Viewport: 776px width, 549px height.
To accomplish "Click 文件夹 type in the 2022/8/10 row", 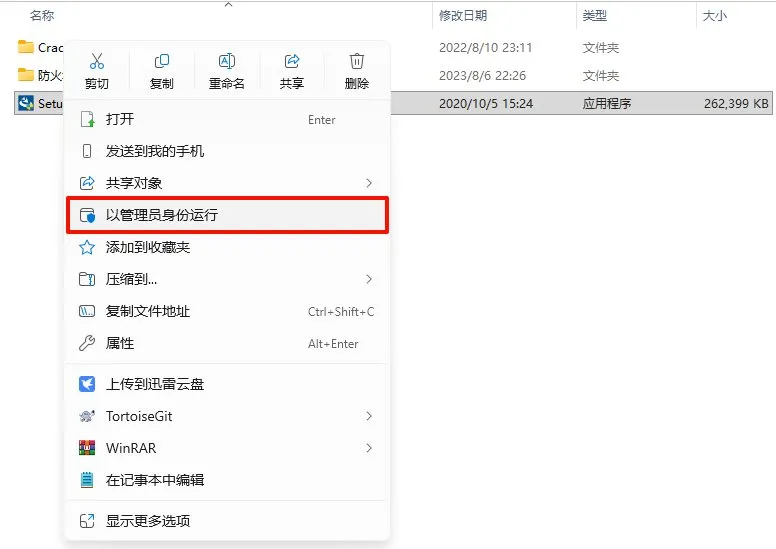I will pyautogui.click(x=601, y=48).
